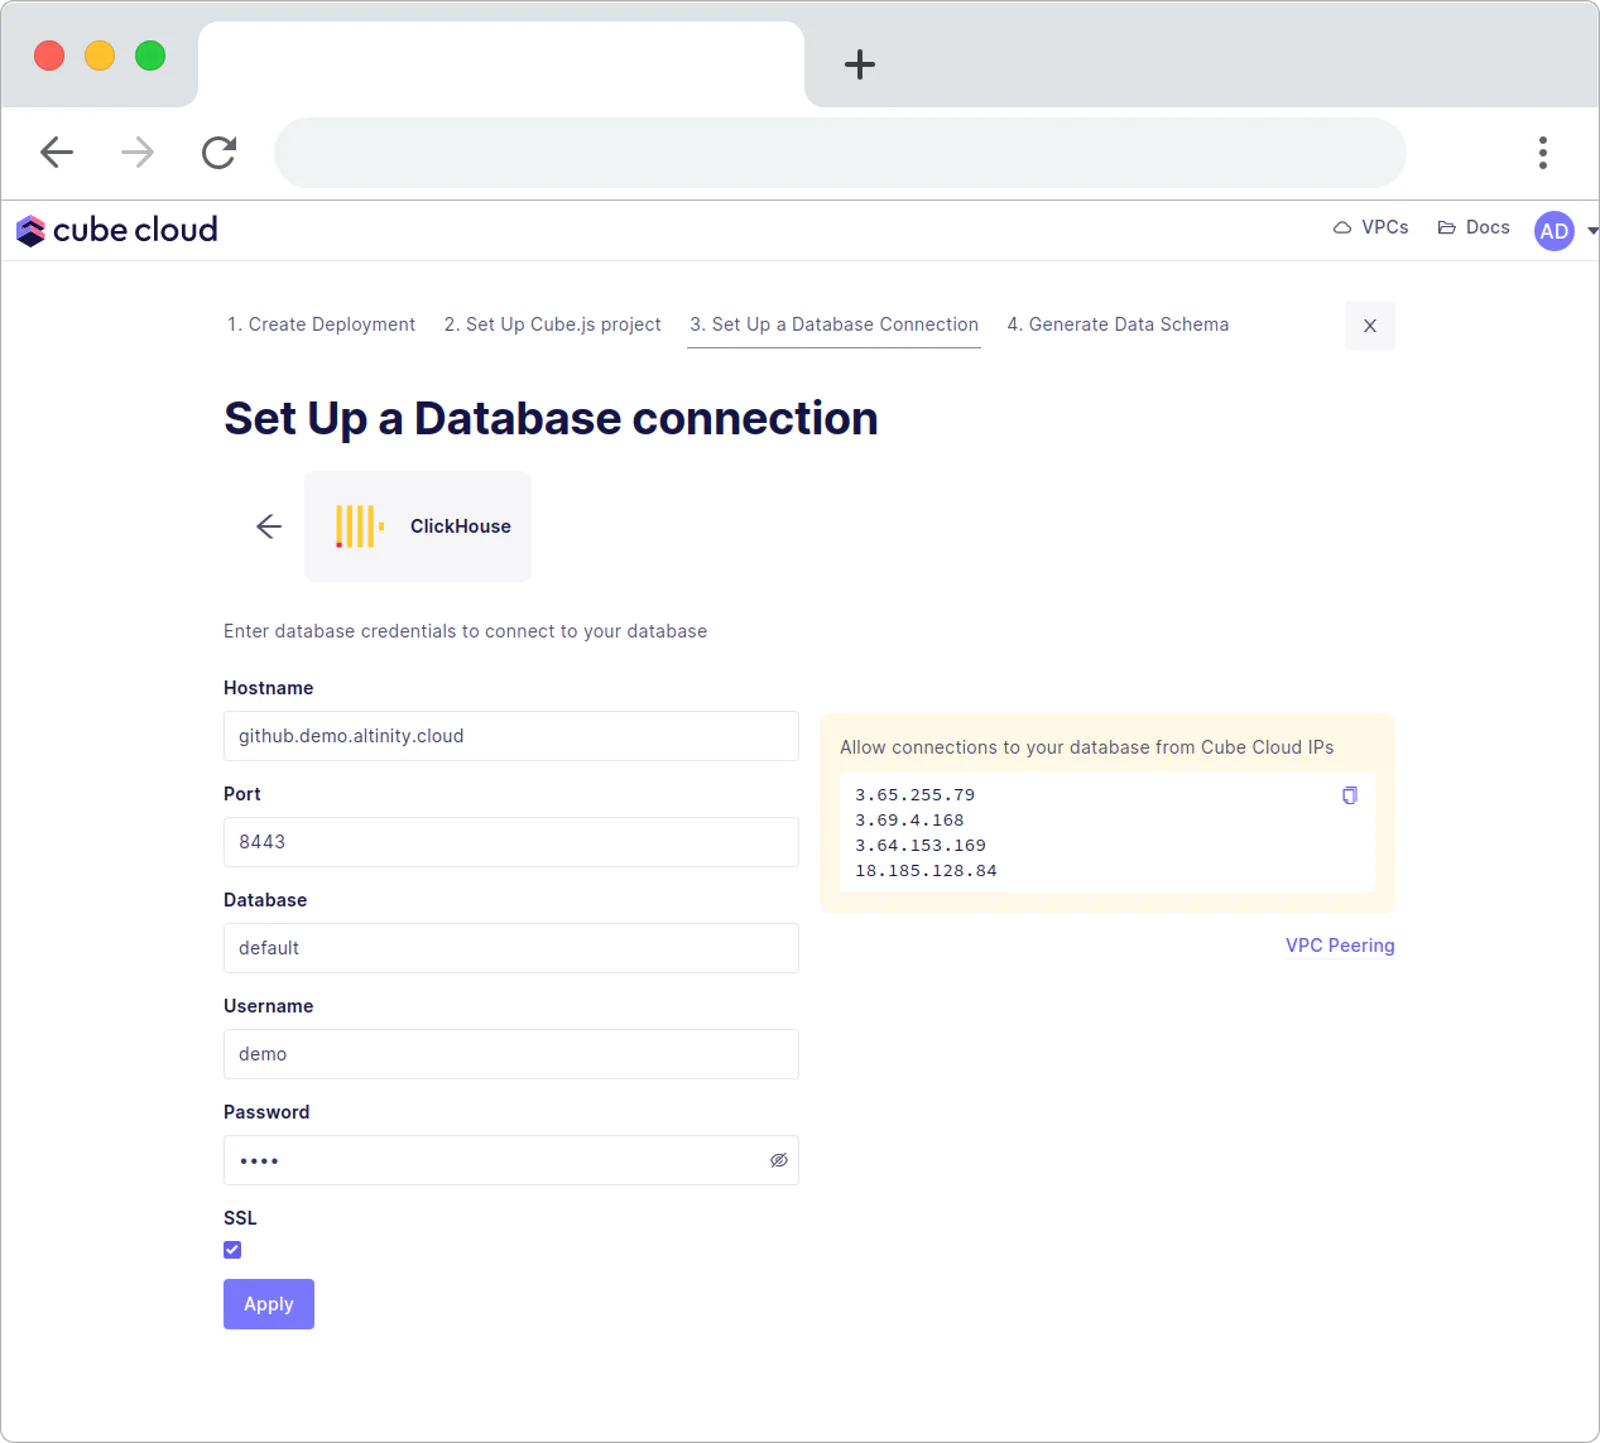The image size is (1600, 1443).
Task: Click the current blank browser tab
Action: tap(501, 64)
